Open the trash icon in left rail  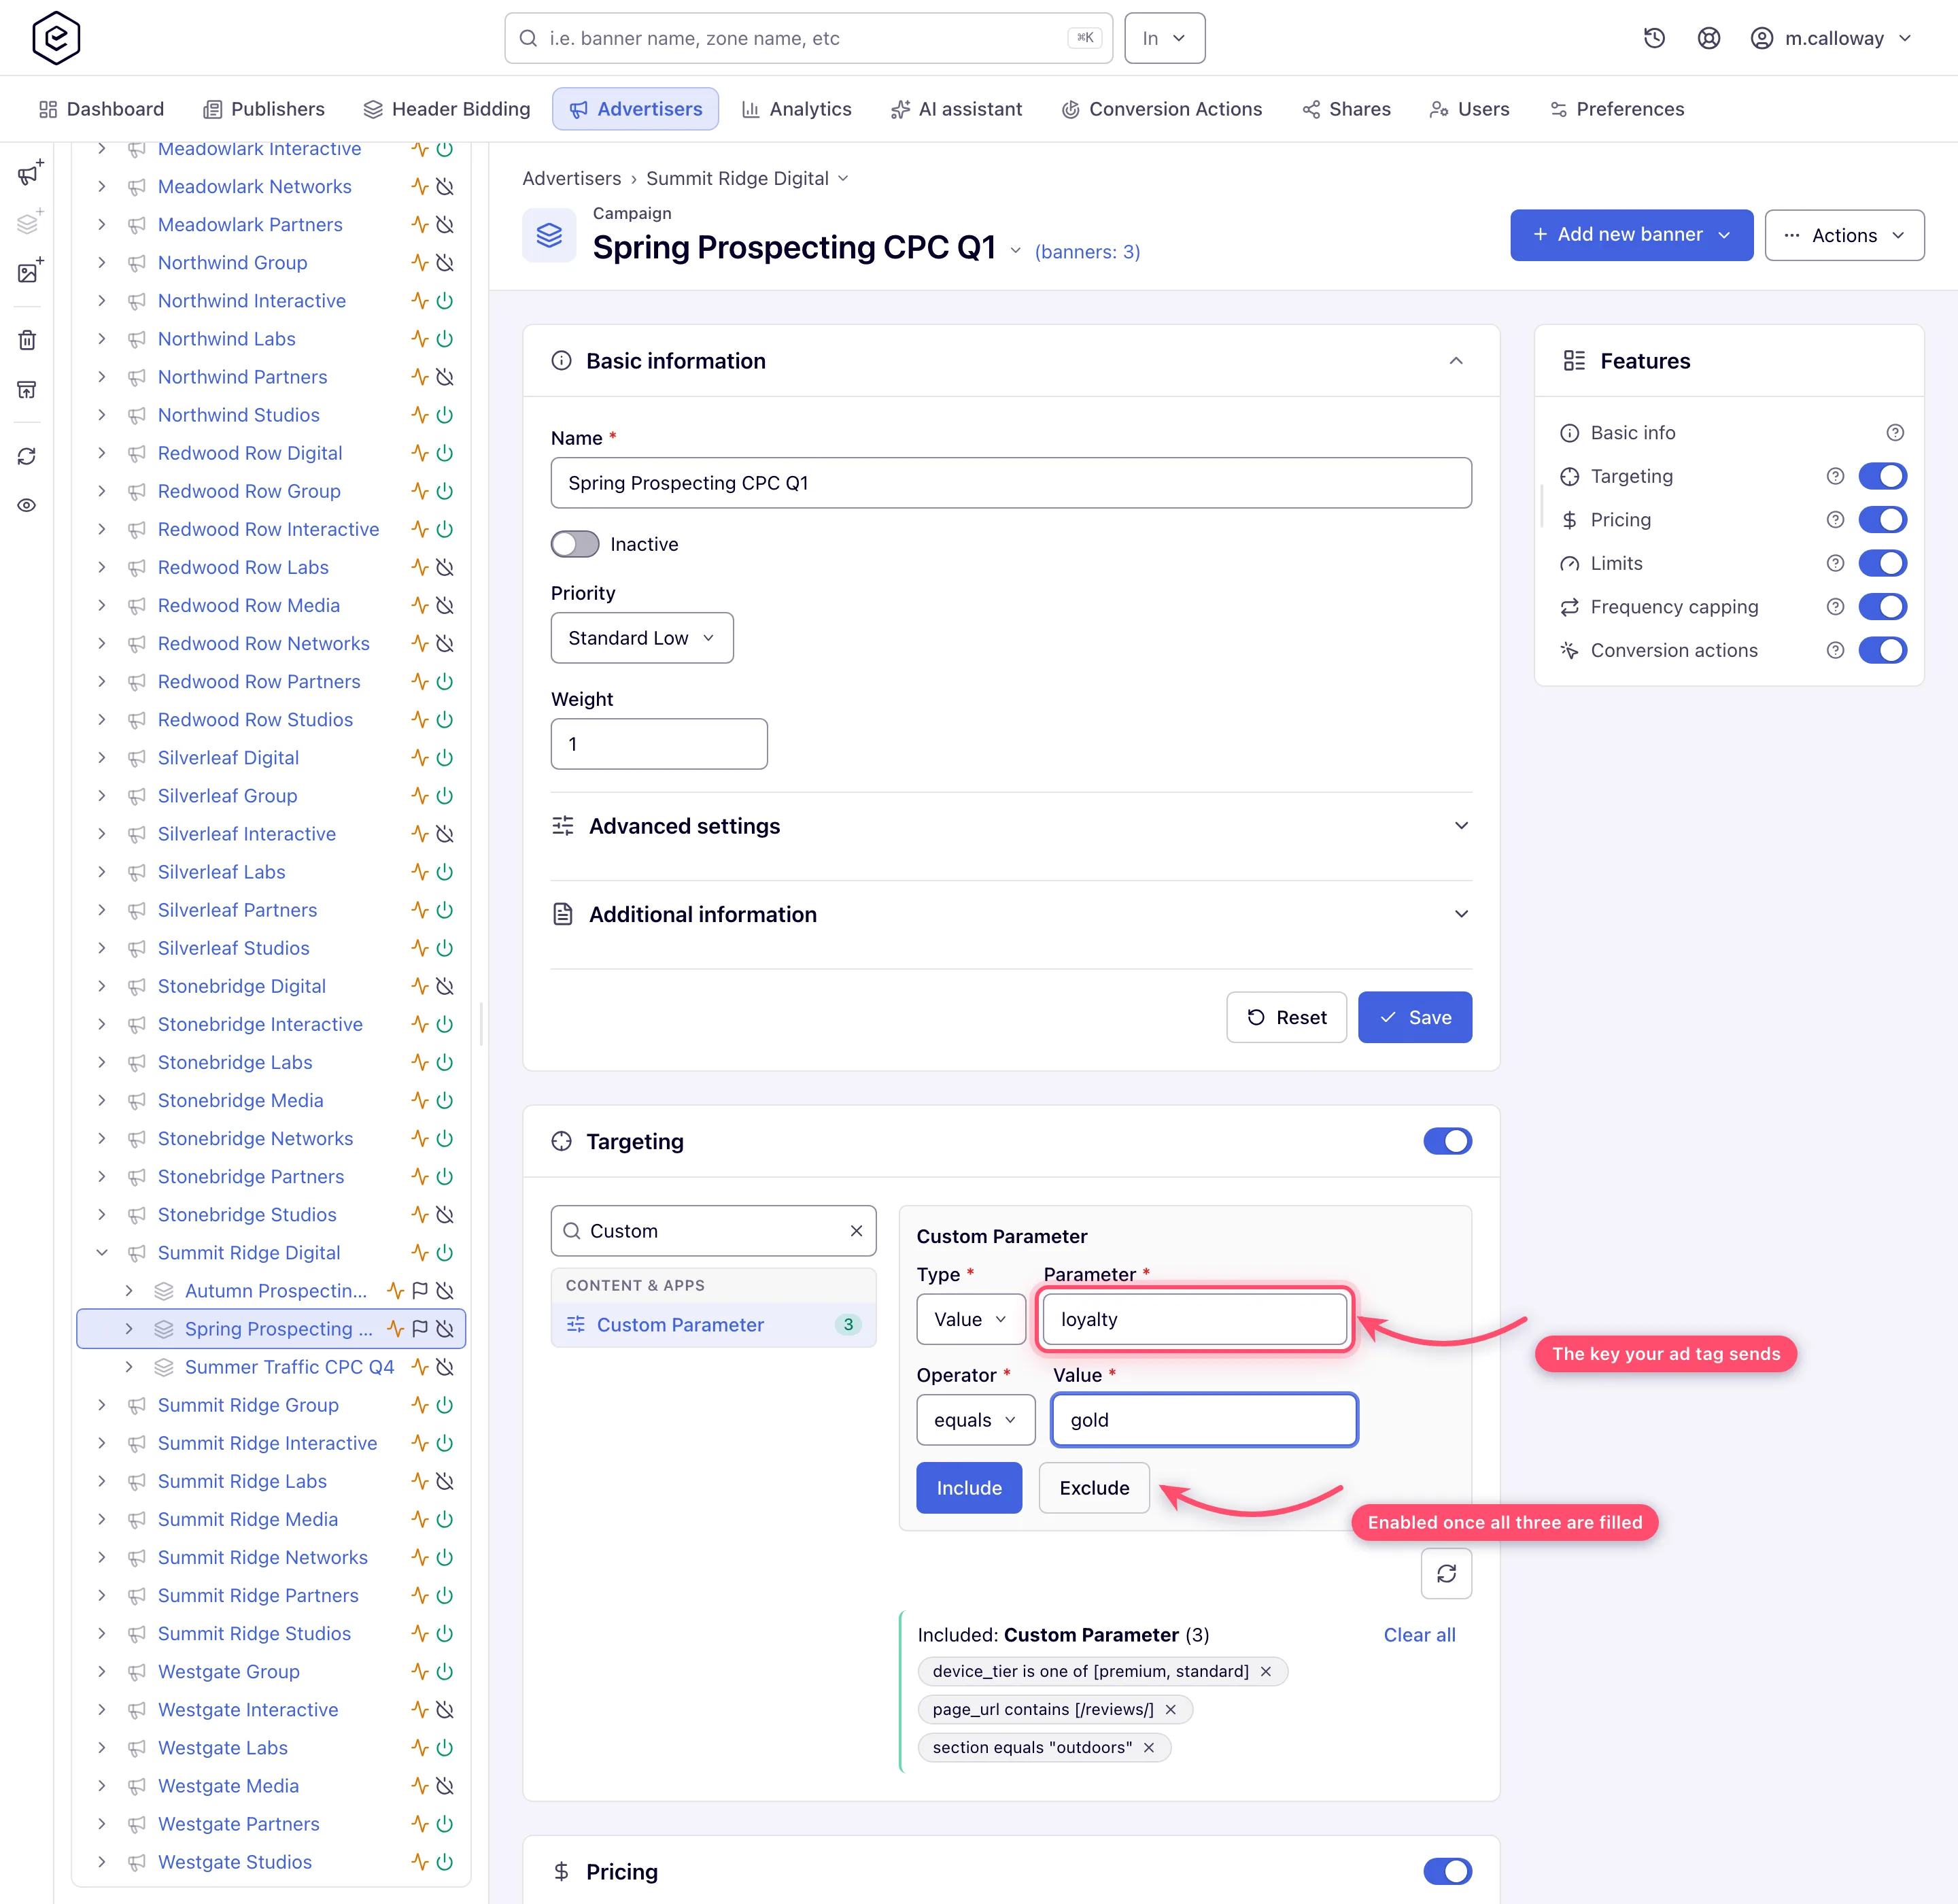[x=28, y=340]
